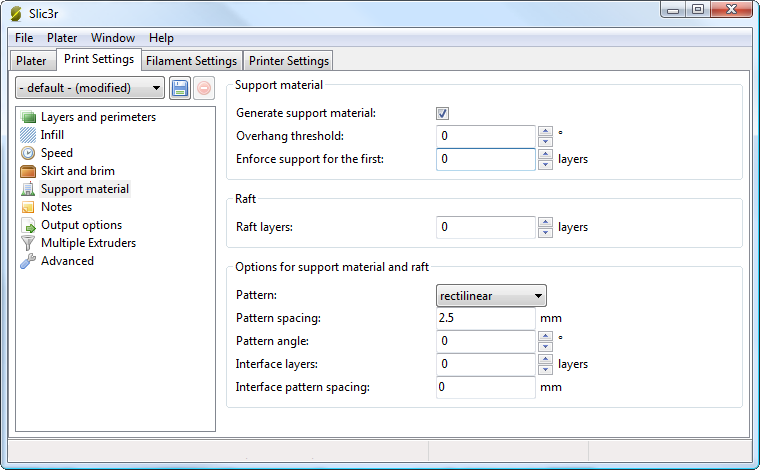Select Advanced settings page

pyautogui.click(x=67, y=261)
